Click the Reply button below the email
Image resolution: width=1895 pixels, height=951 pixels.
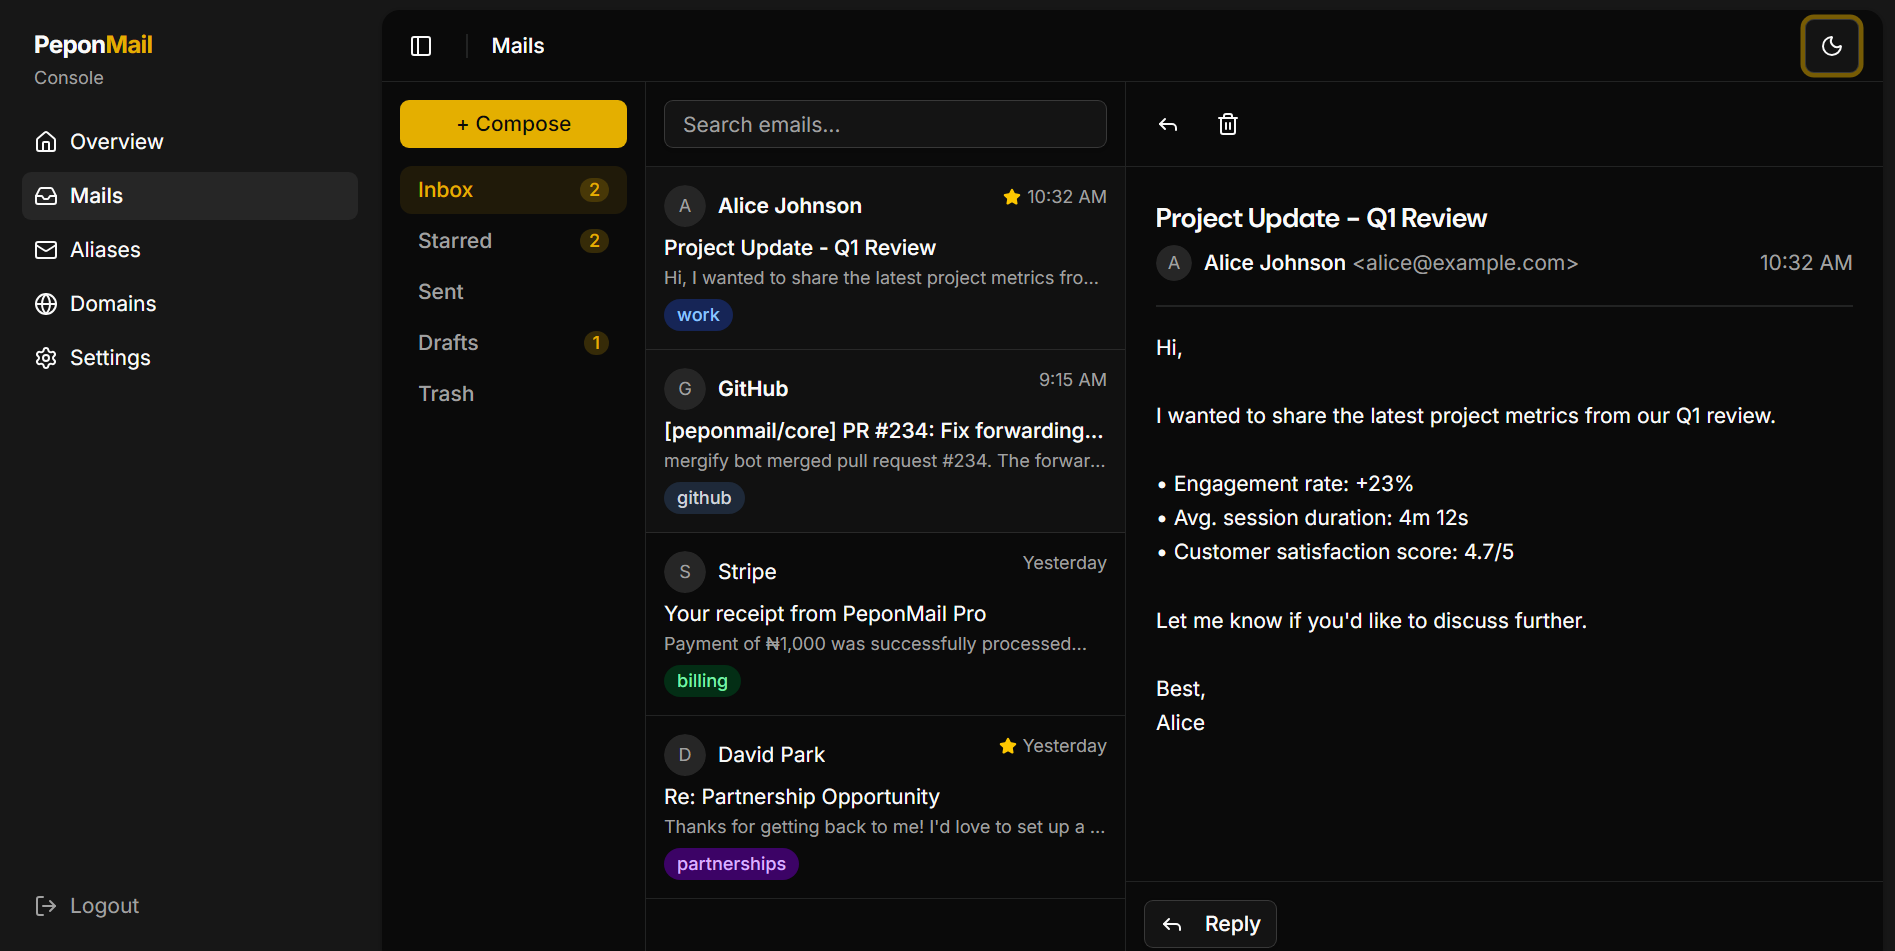pyautogui.click(x=1210, y=923)
